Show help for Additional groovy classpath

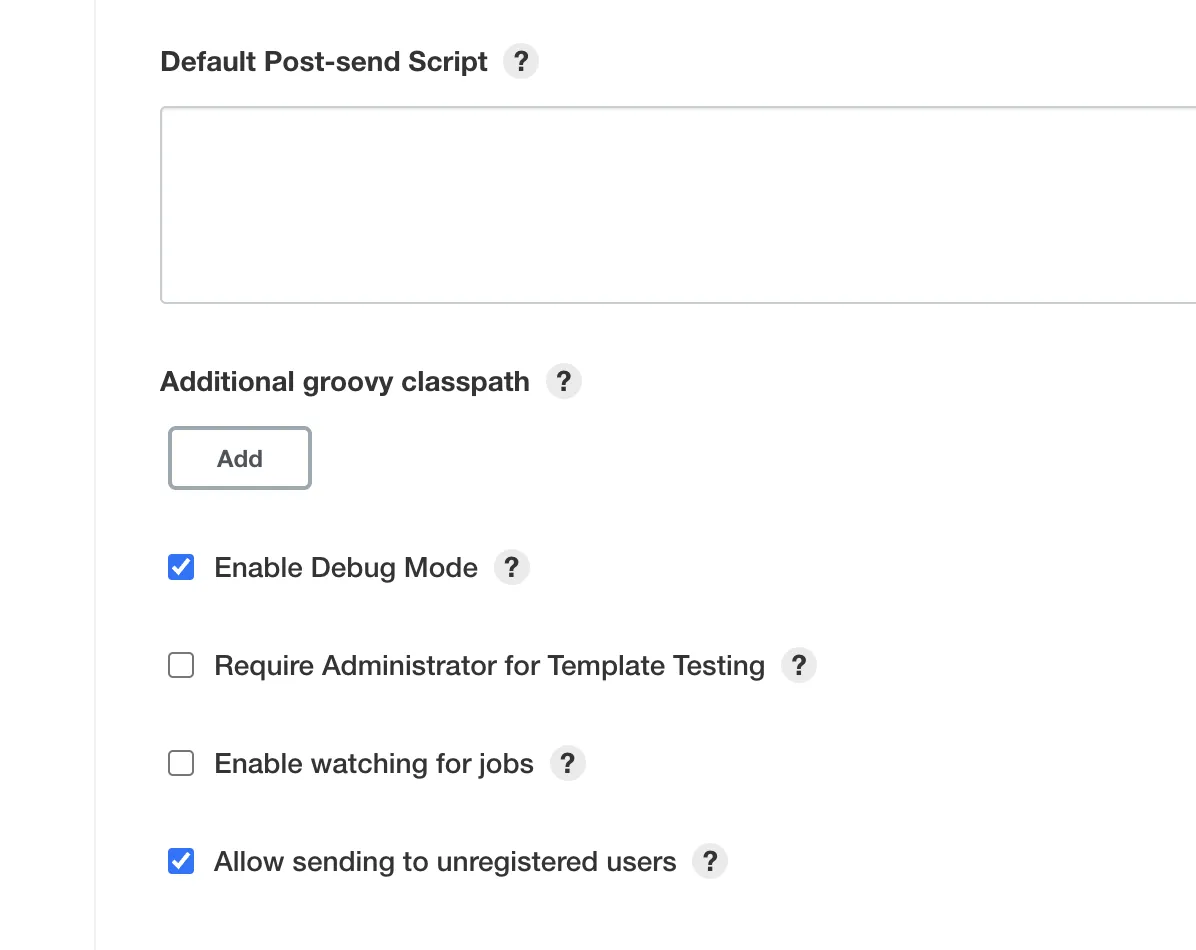tap(564, 382)
